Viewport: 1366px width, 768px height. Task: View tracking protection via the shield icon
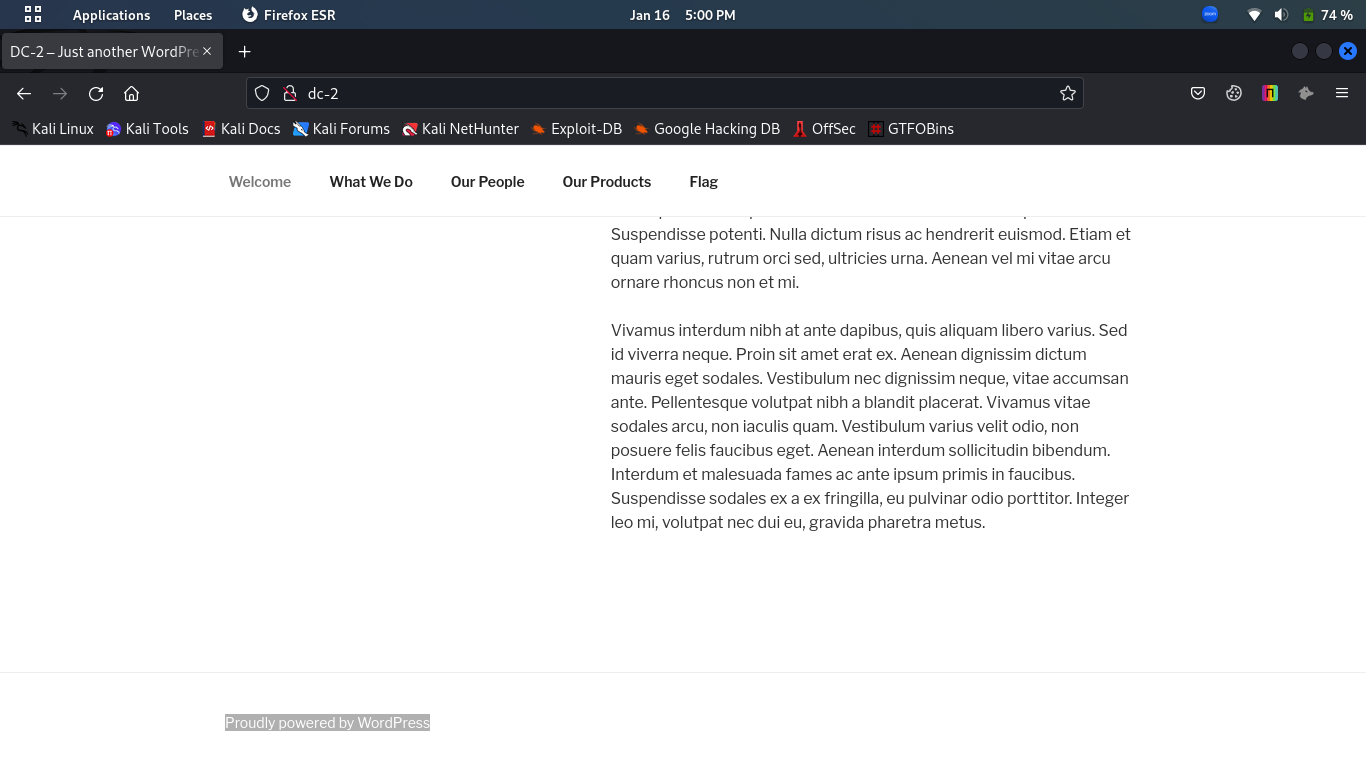pos(261,93)
